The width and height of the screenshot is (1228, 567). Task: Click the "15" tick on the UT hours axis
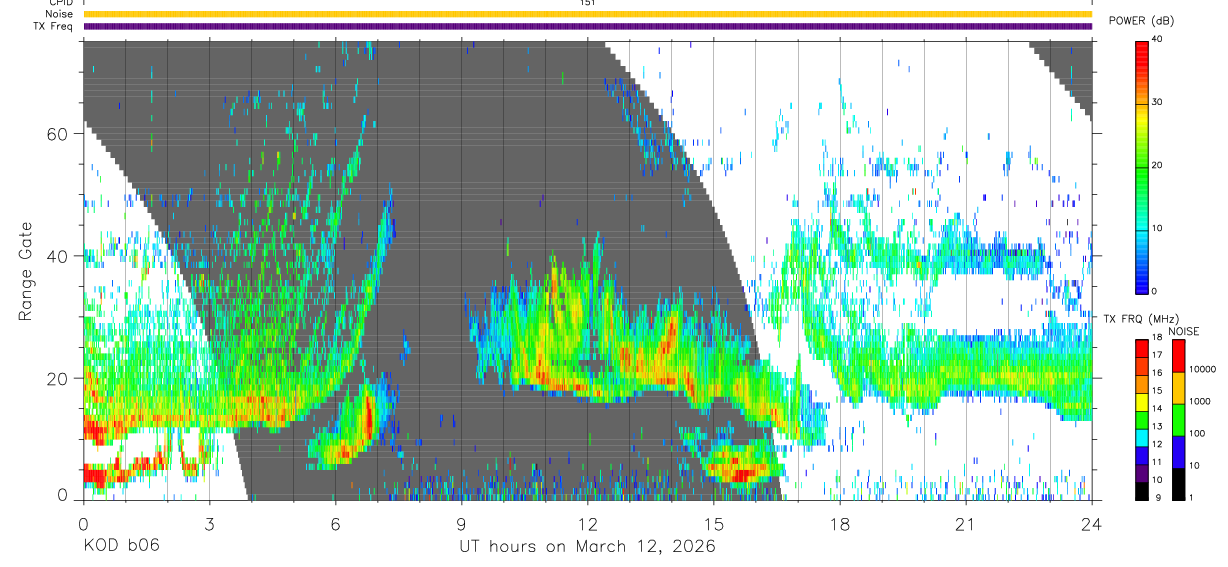714,523
